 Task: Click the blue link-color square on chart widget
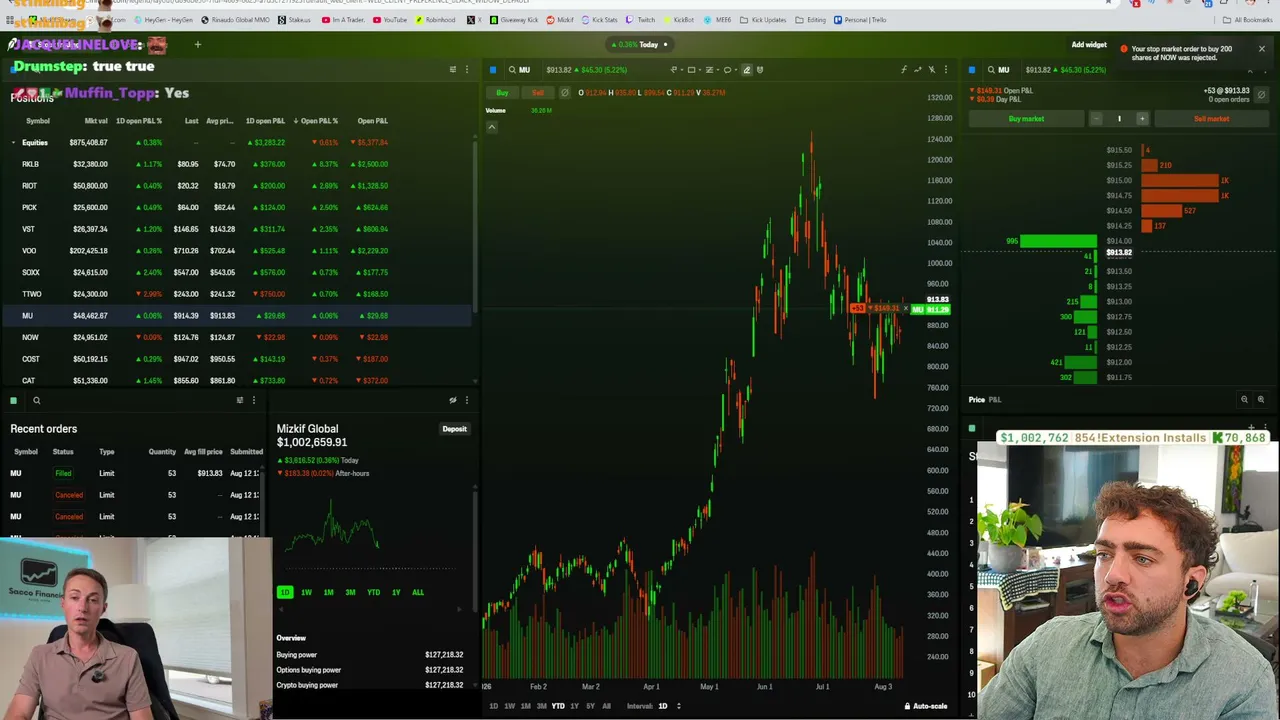pos(493,70)
